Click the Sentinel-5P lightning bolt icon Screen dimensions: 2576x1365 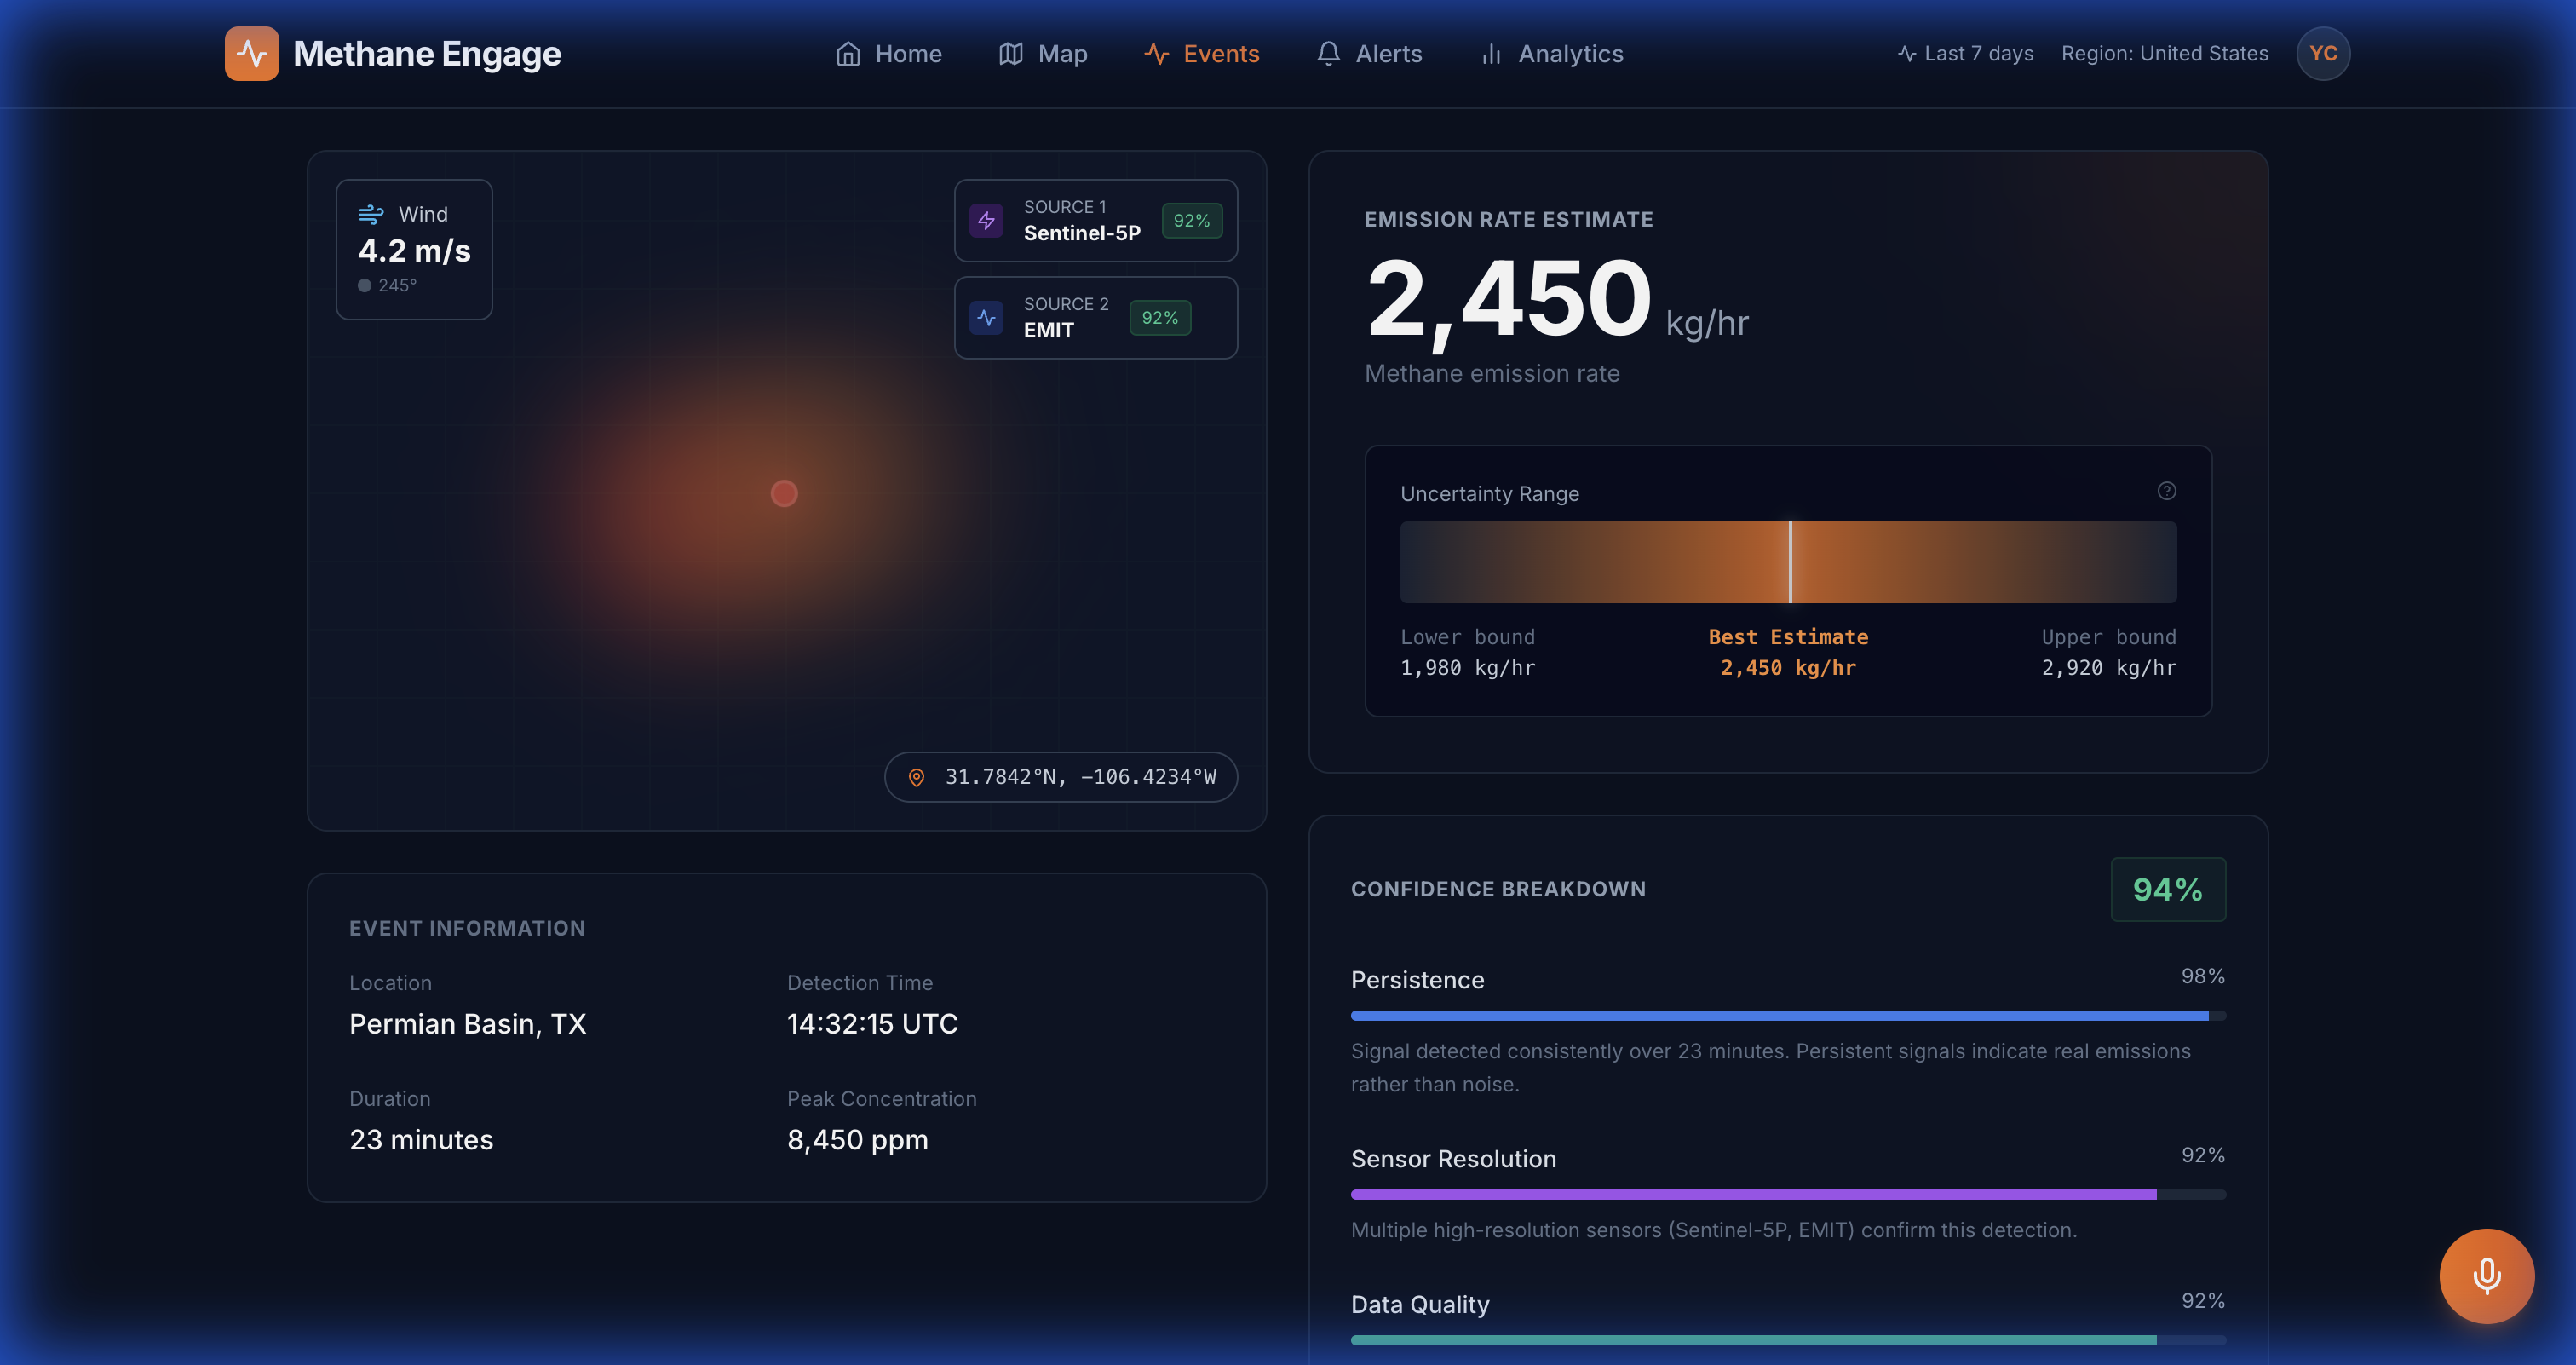(986, 220)
